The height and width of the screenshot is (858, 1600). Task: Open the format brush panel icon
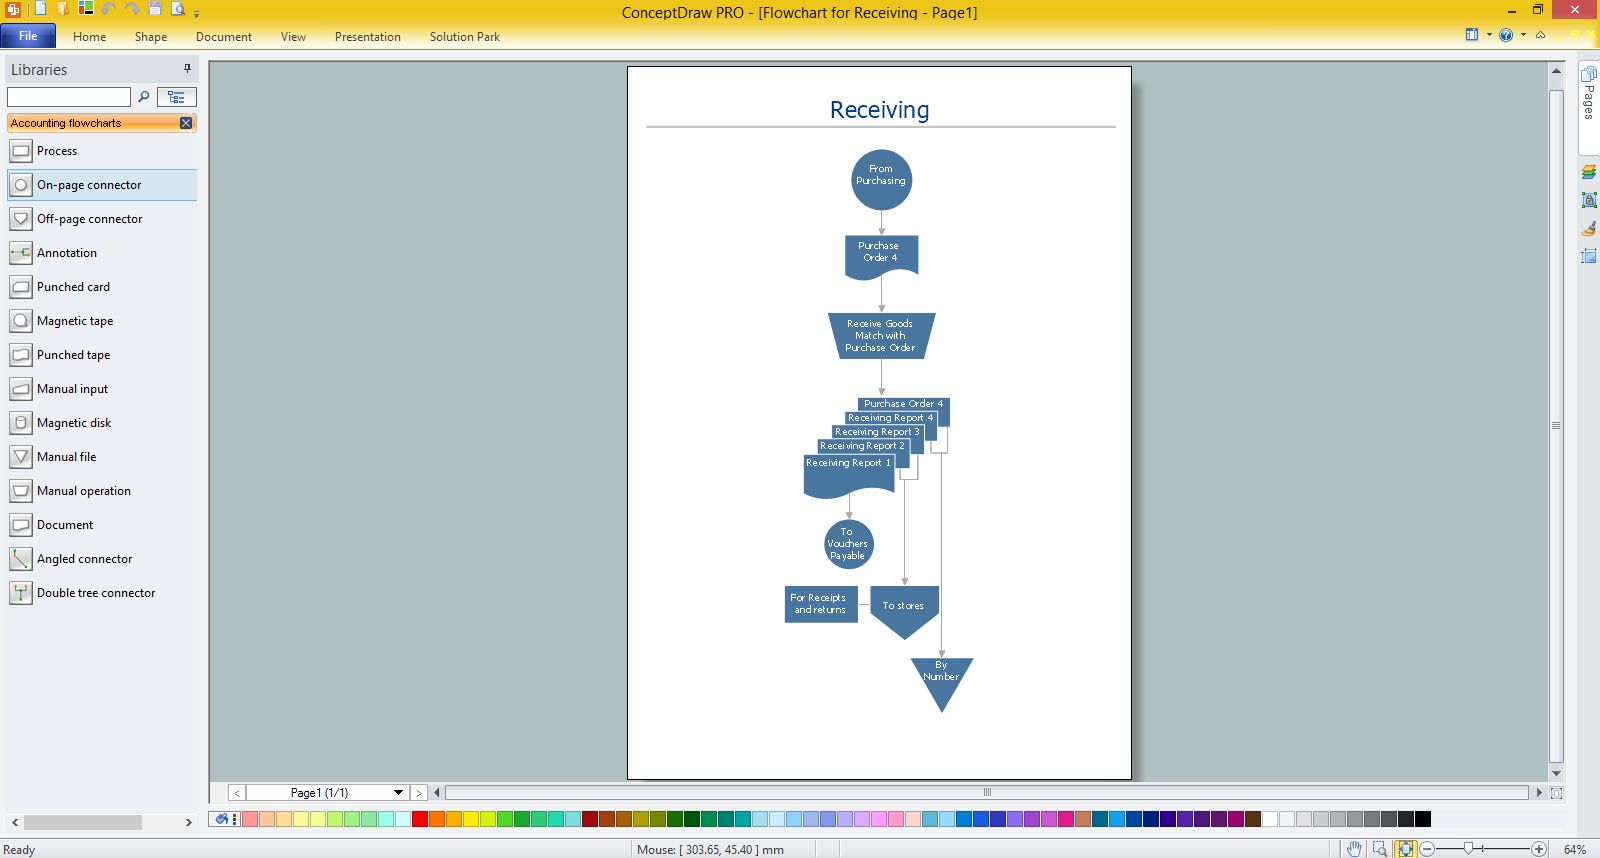(1589, 228)
